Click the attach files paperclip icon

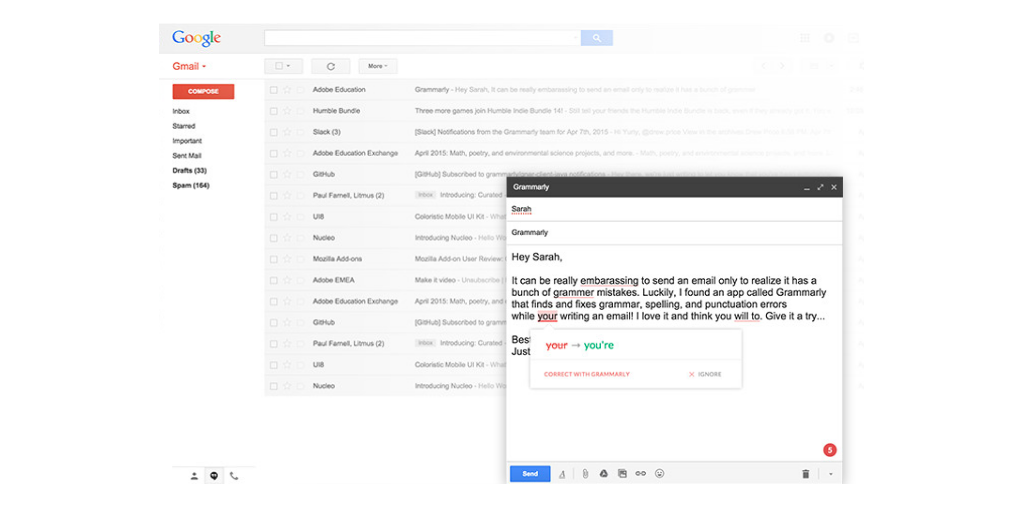point(585,474)
